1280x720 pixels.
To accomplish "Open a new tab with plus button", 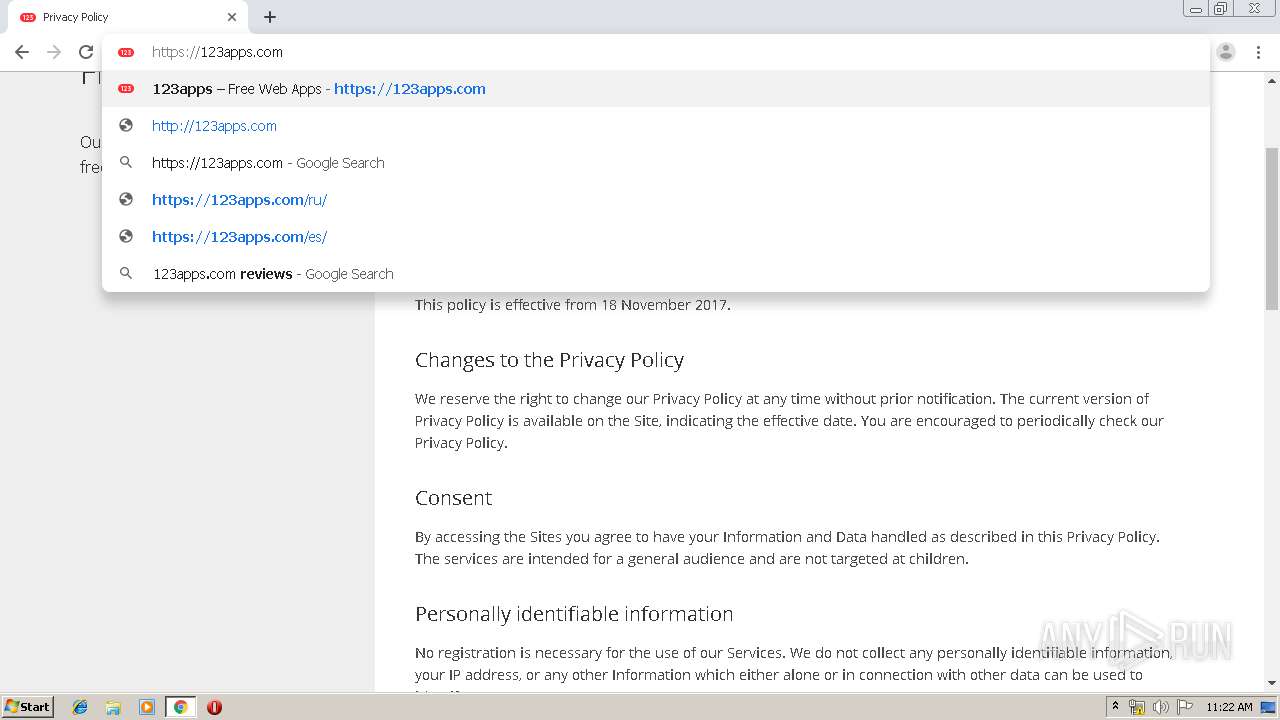I will (270, 17).
